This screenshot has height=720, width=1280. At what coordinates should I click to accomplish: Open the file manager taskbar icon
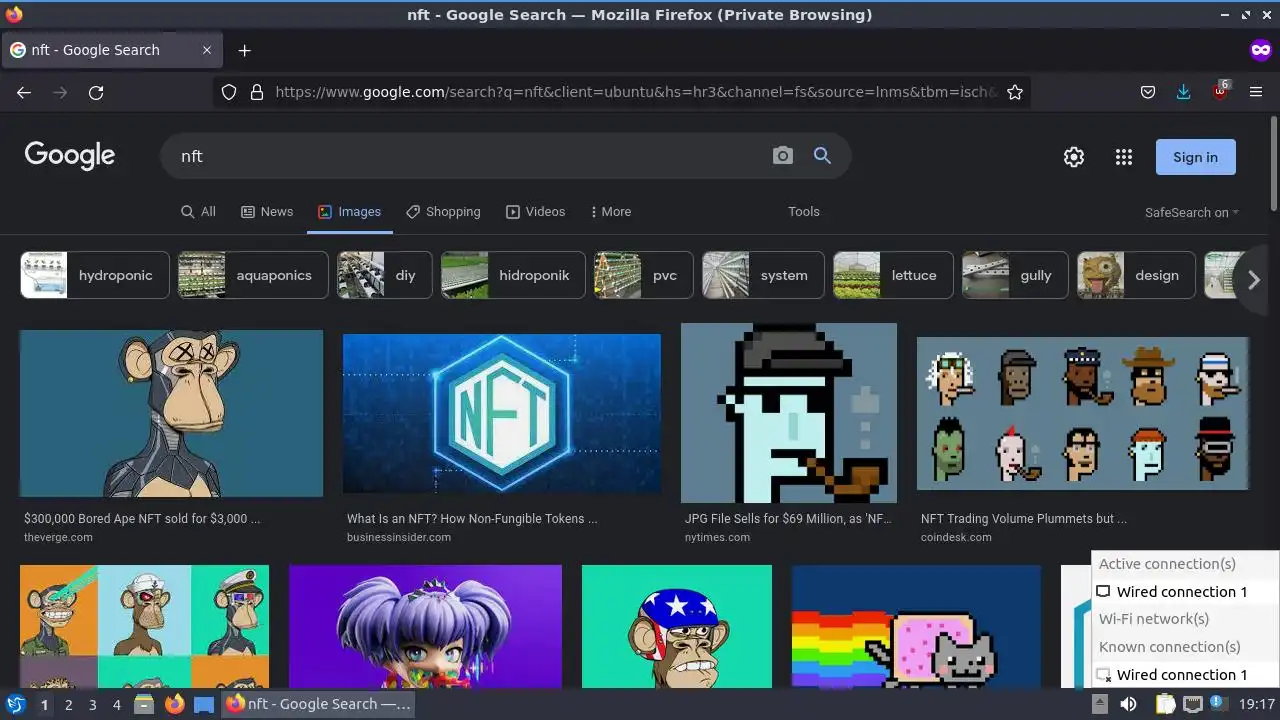[144, 704]
